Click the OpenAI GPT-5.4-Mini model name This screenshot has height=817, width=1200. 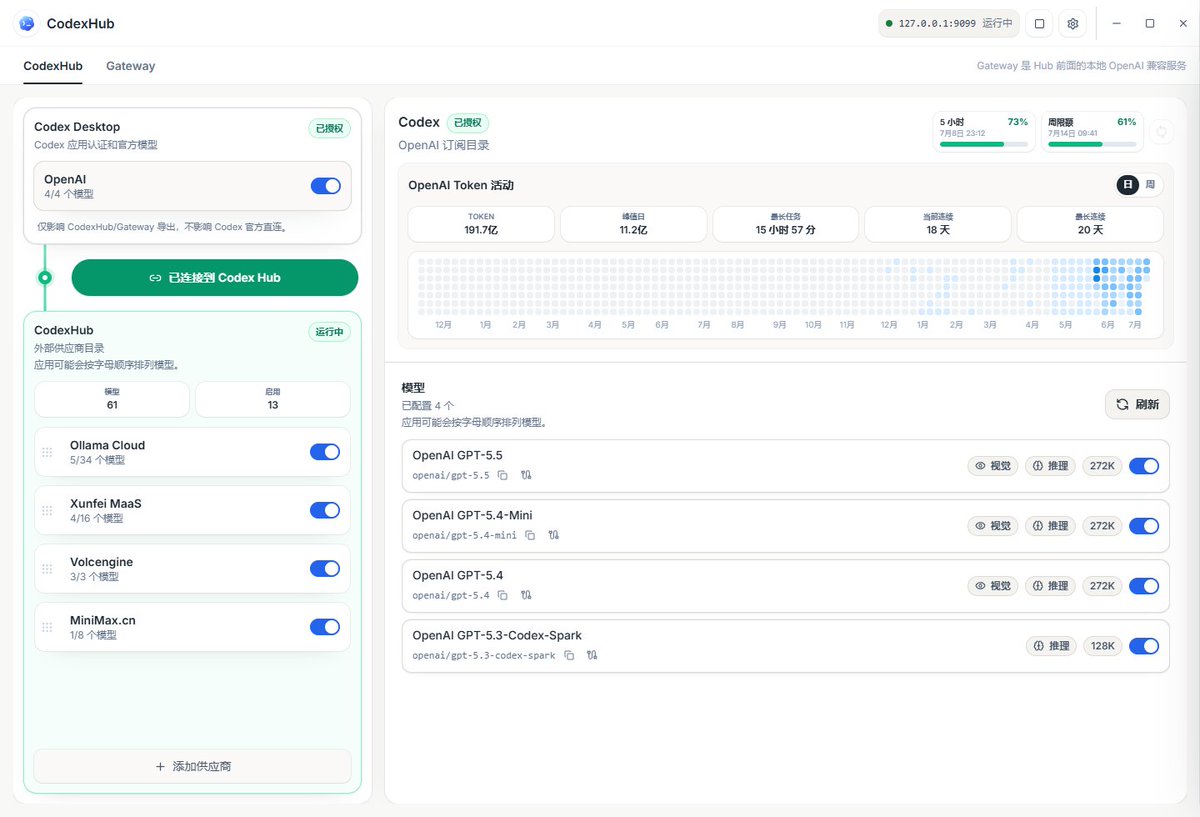pyautogui.click(x=472, y=516)
